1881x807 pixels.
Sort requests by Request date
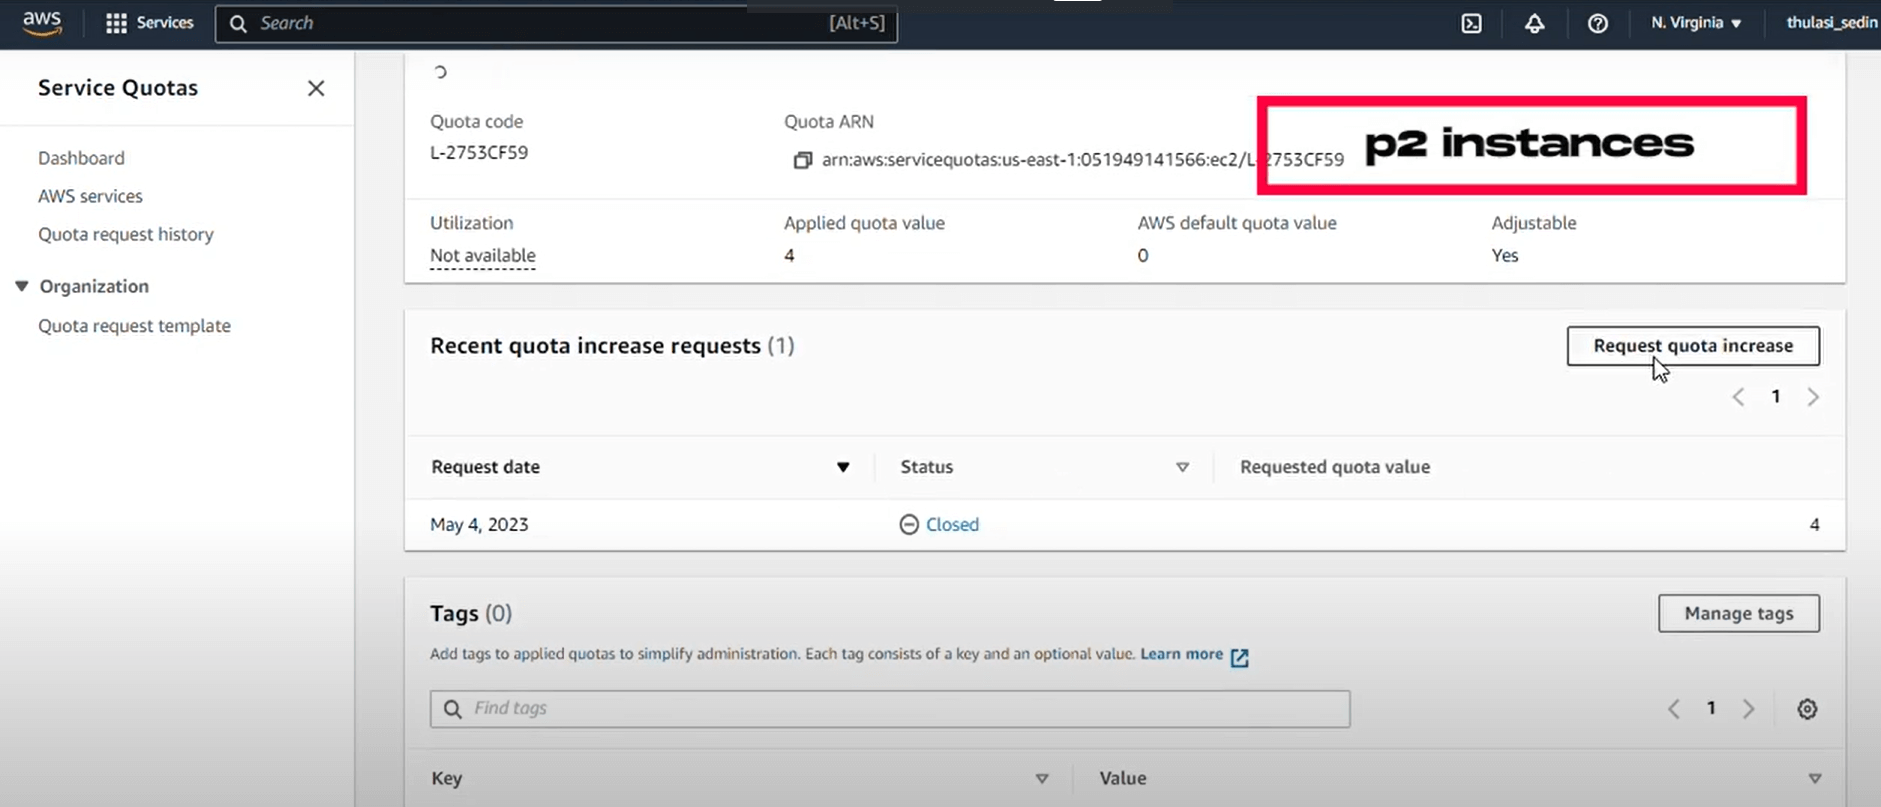[x=842, y=467]
